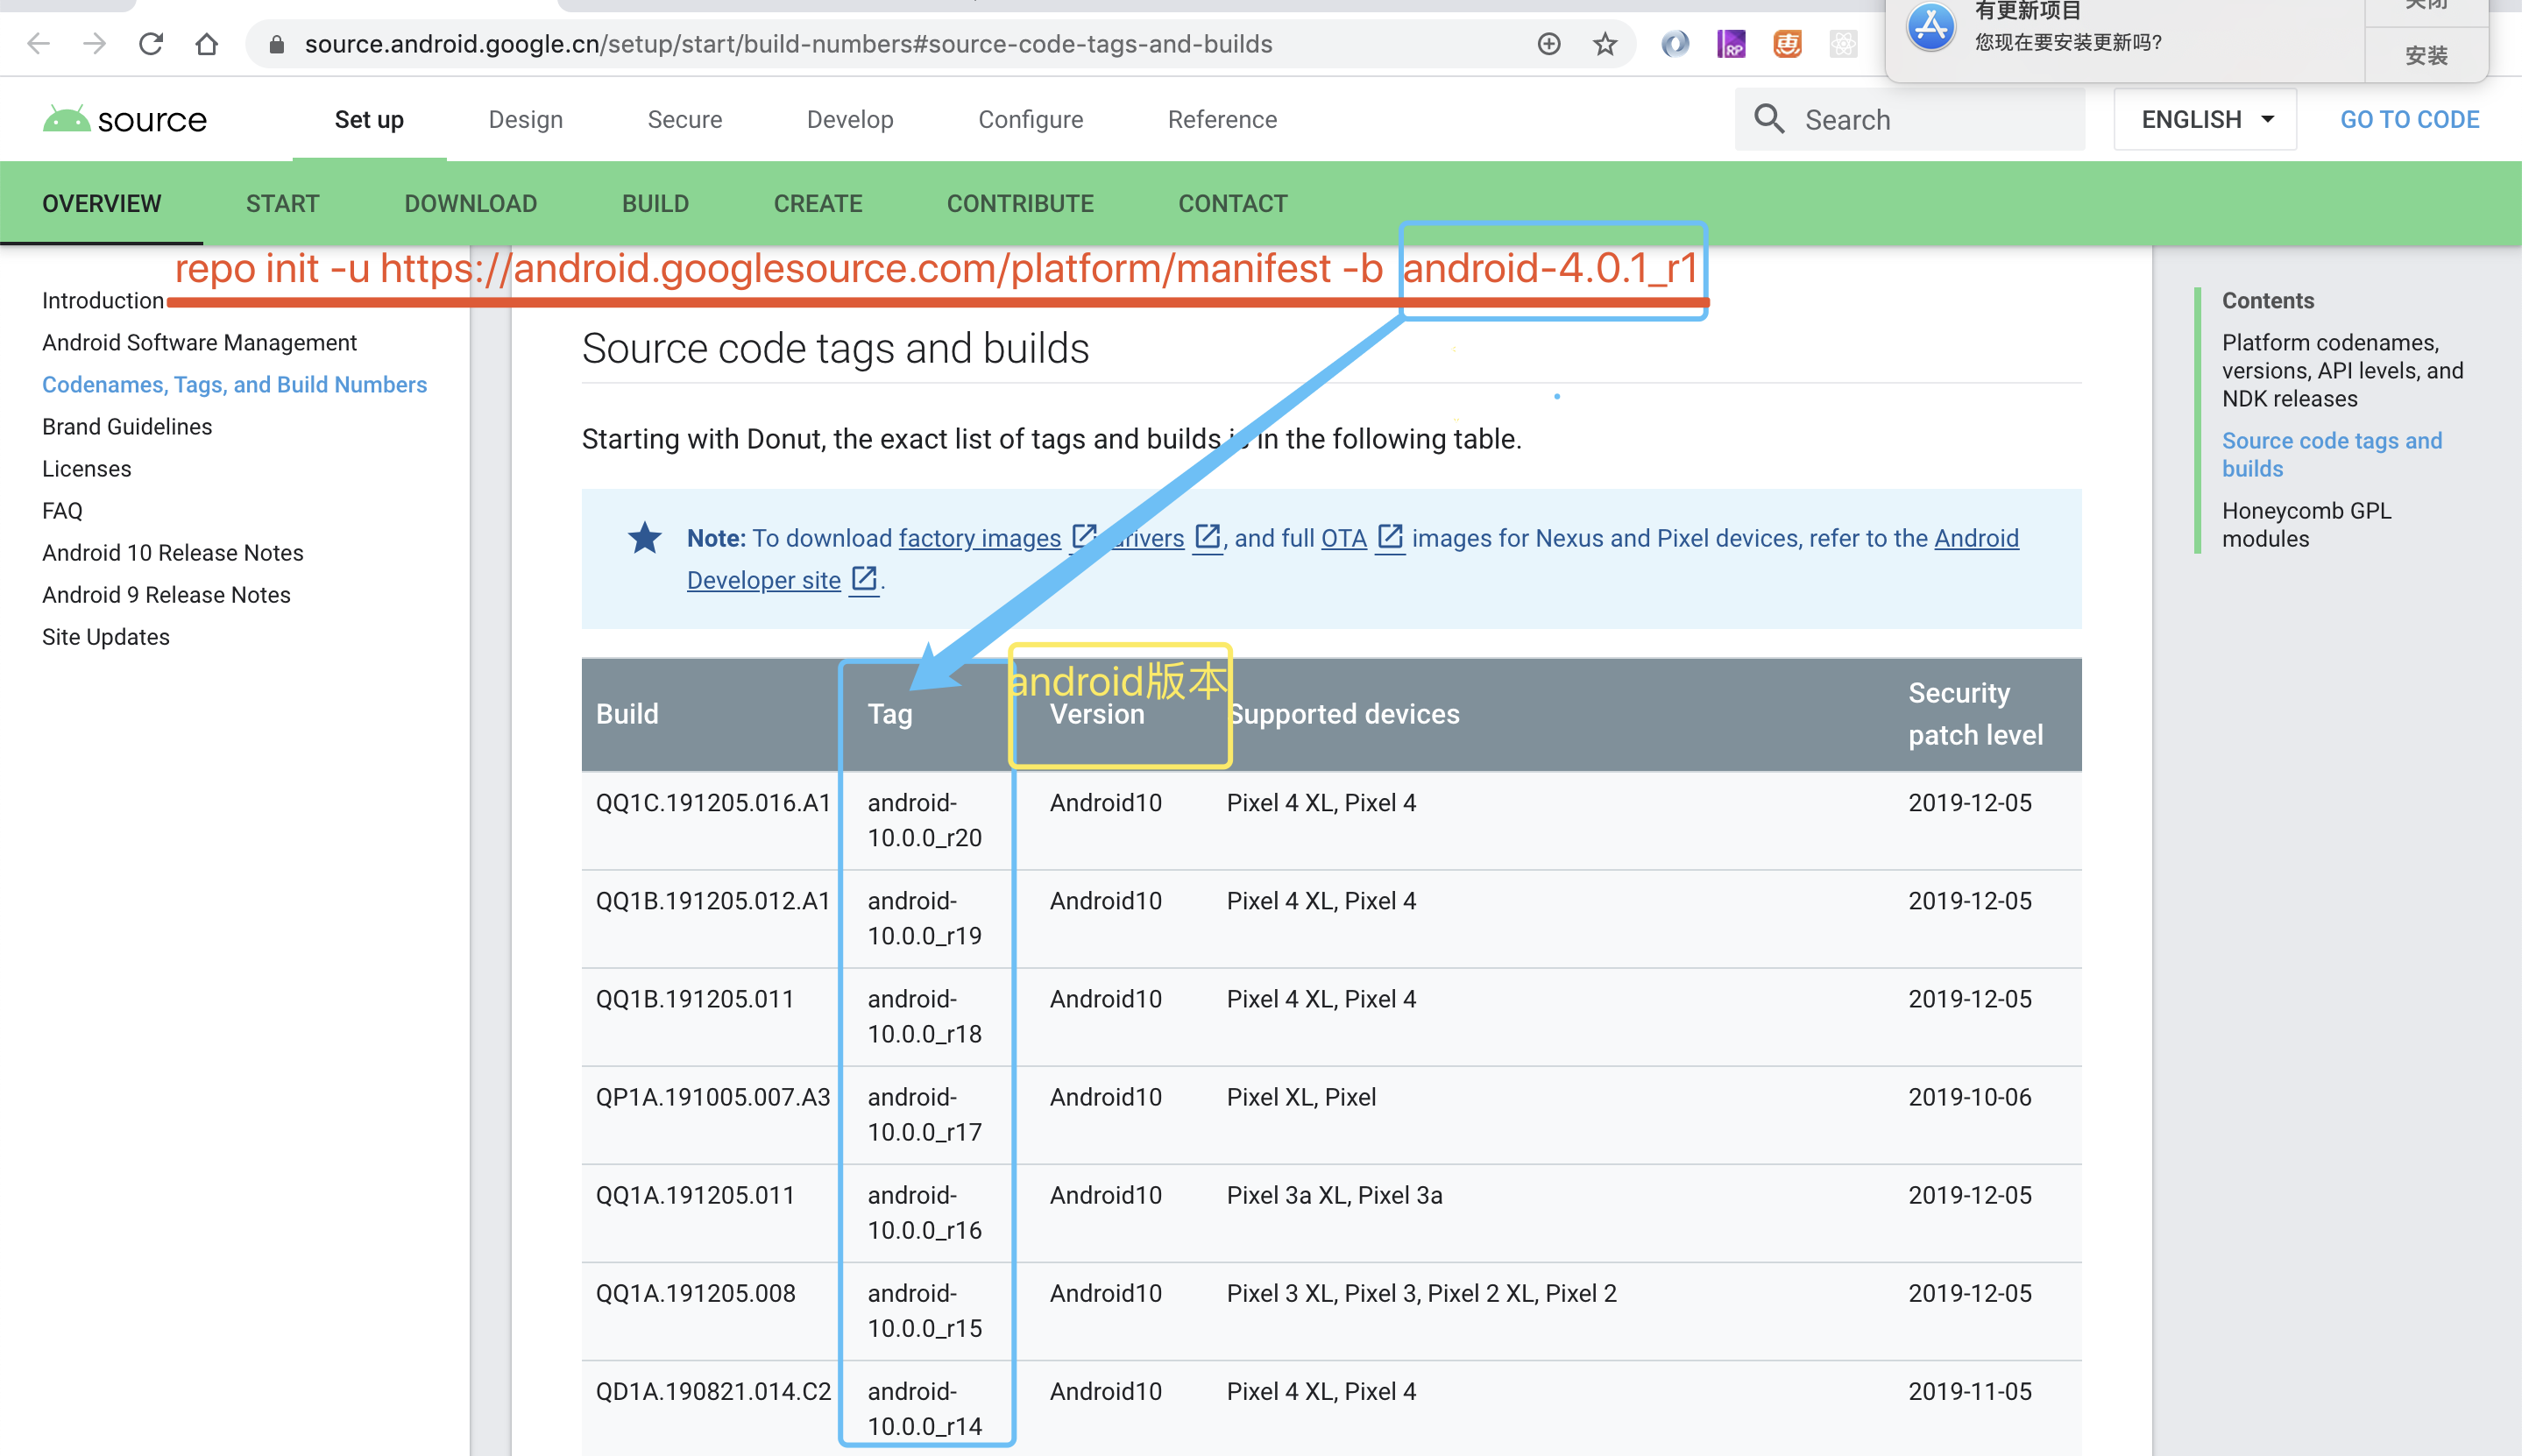Open the faded atom extension icon
This screenshot has height=1456, width=2522.
coord(1843,44)
